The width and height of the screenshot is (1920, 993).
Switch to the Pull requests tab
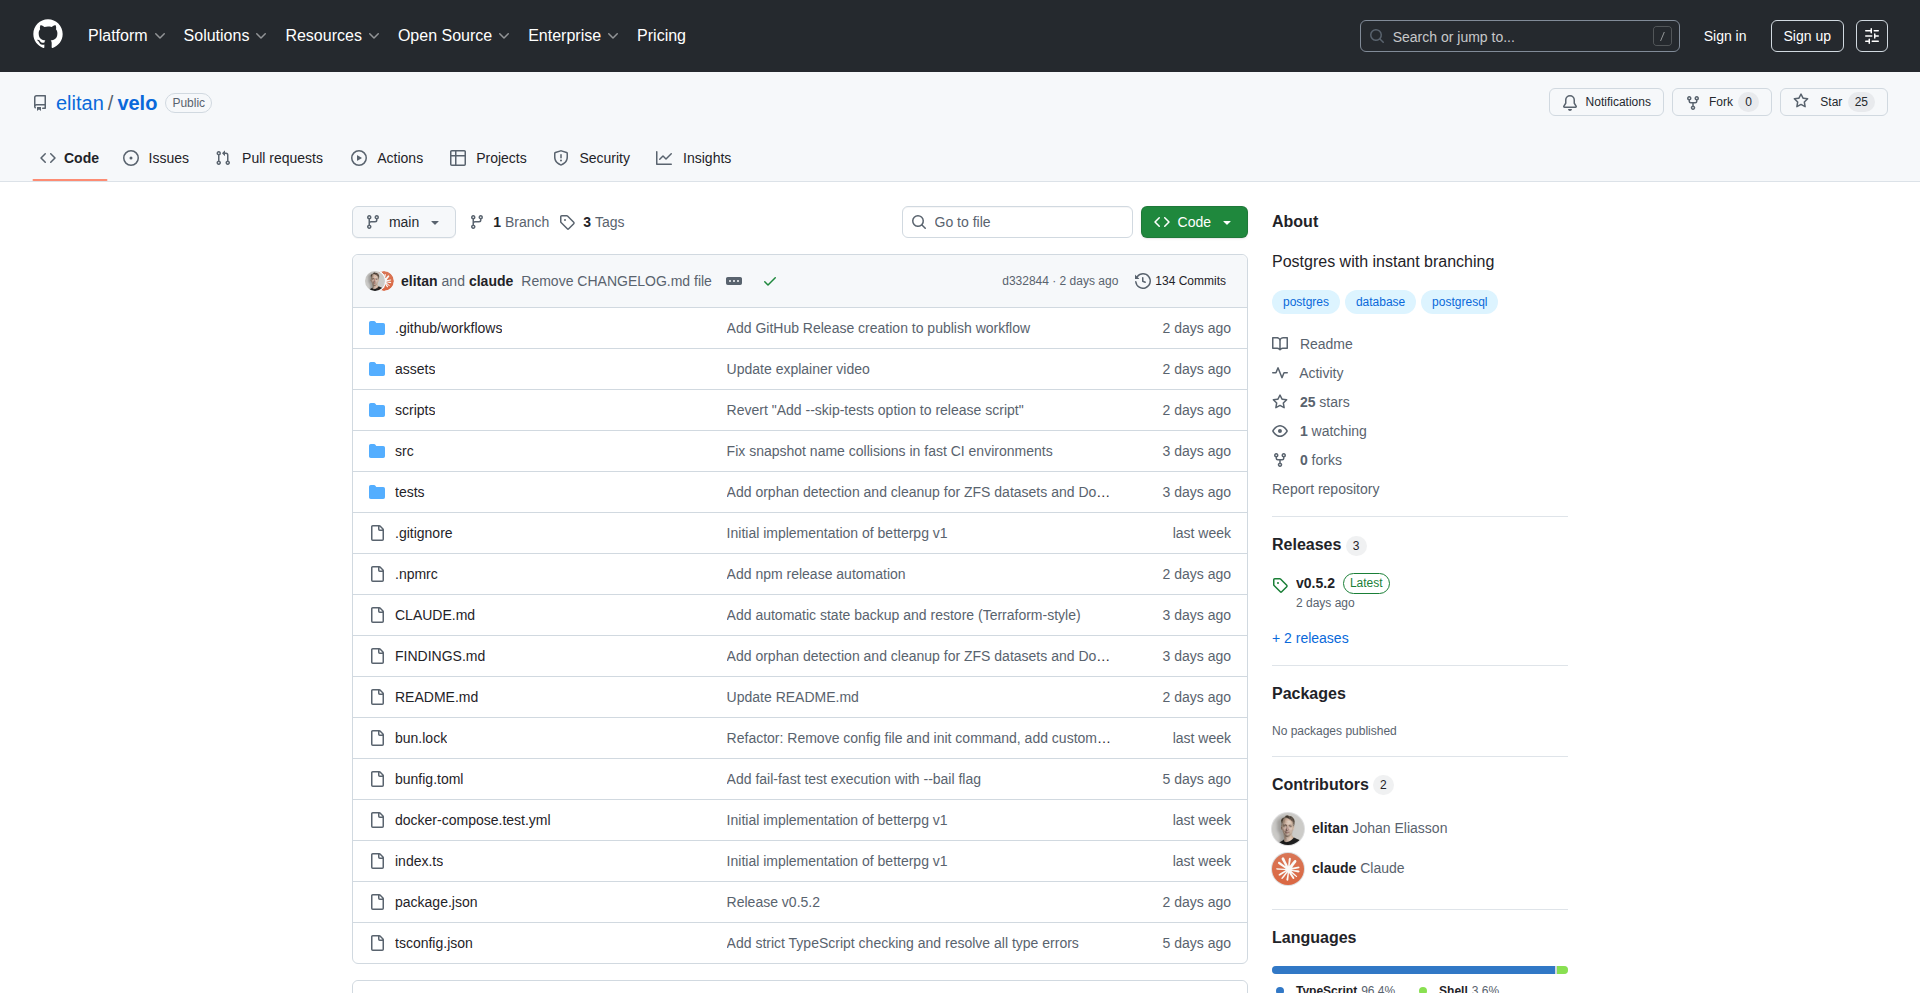tap(270, 158)
